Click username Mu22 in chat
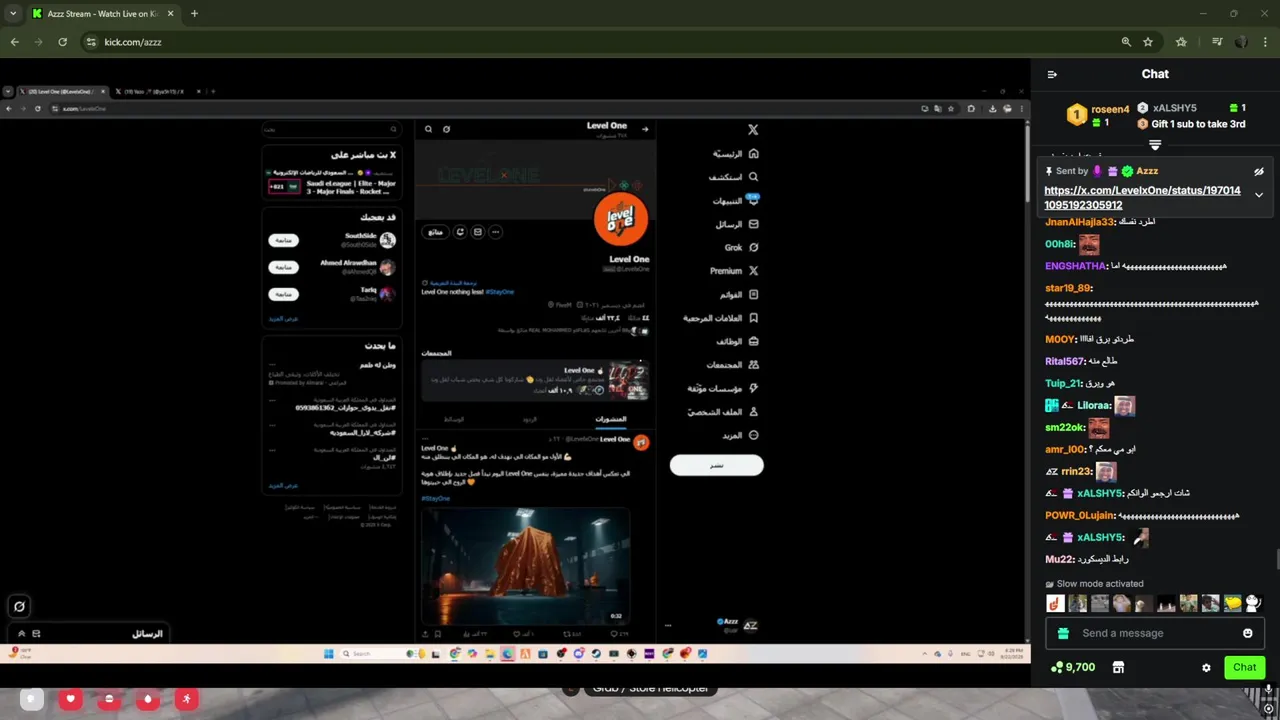This screenshot has height=720, width=1280. coord(1059,559)
